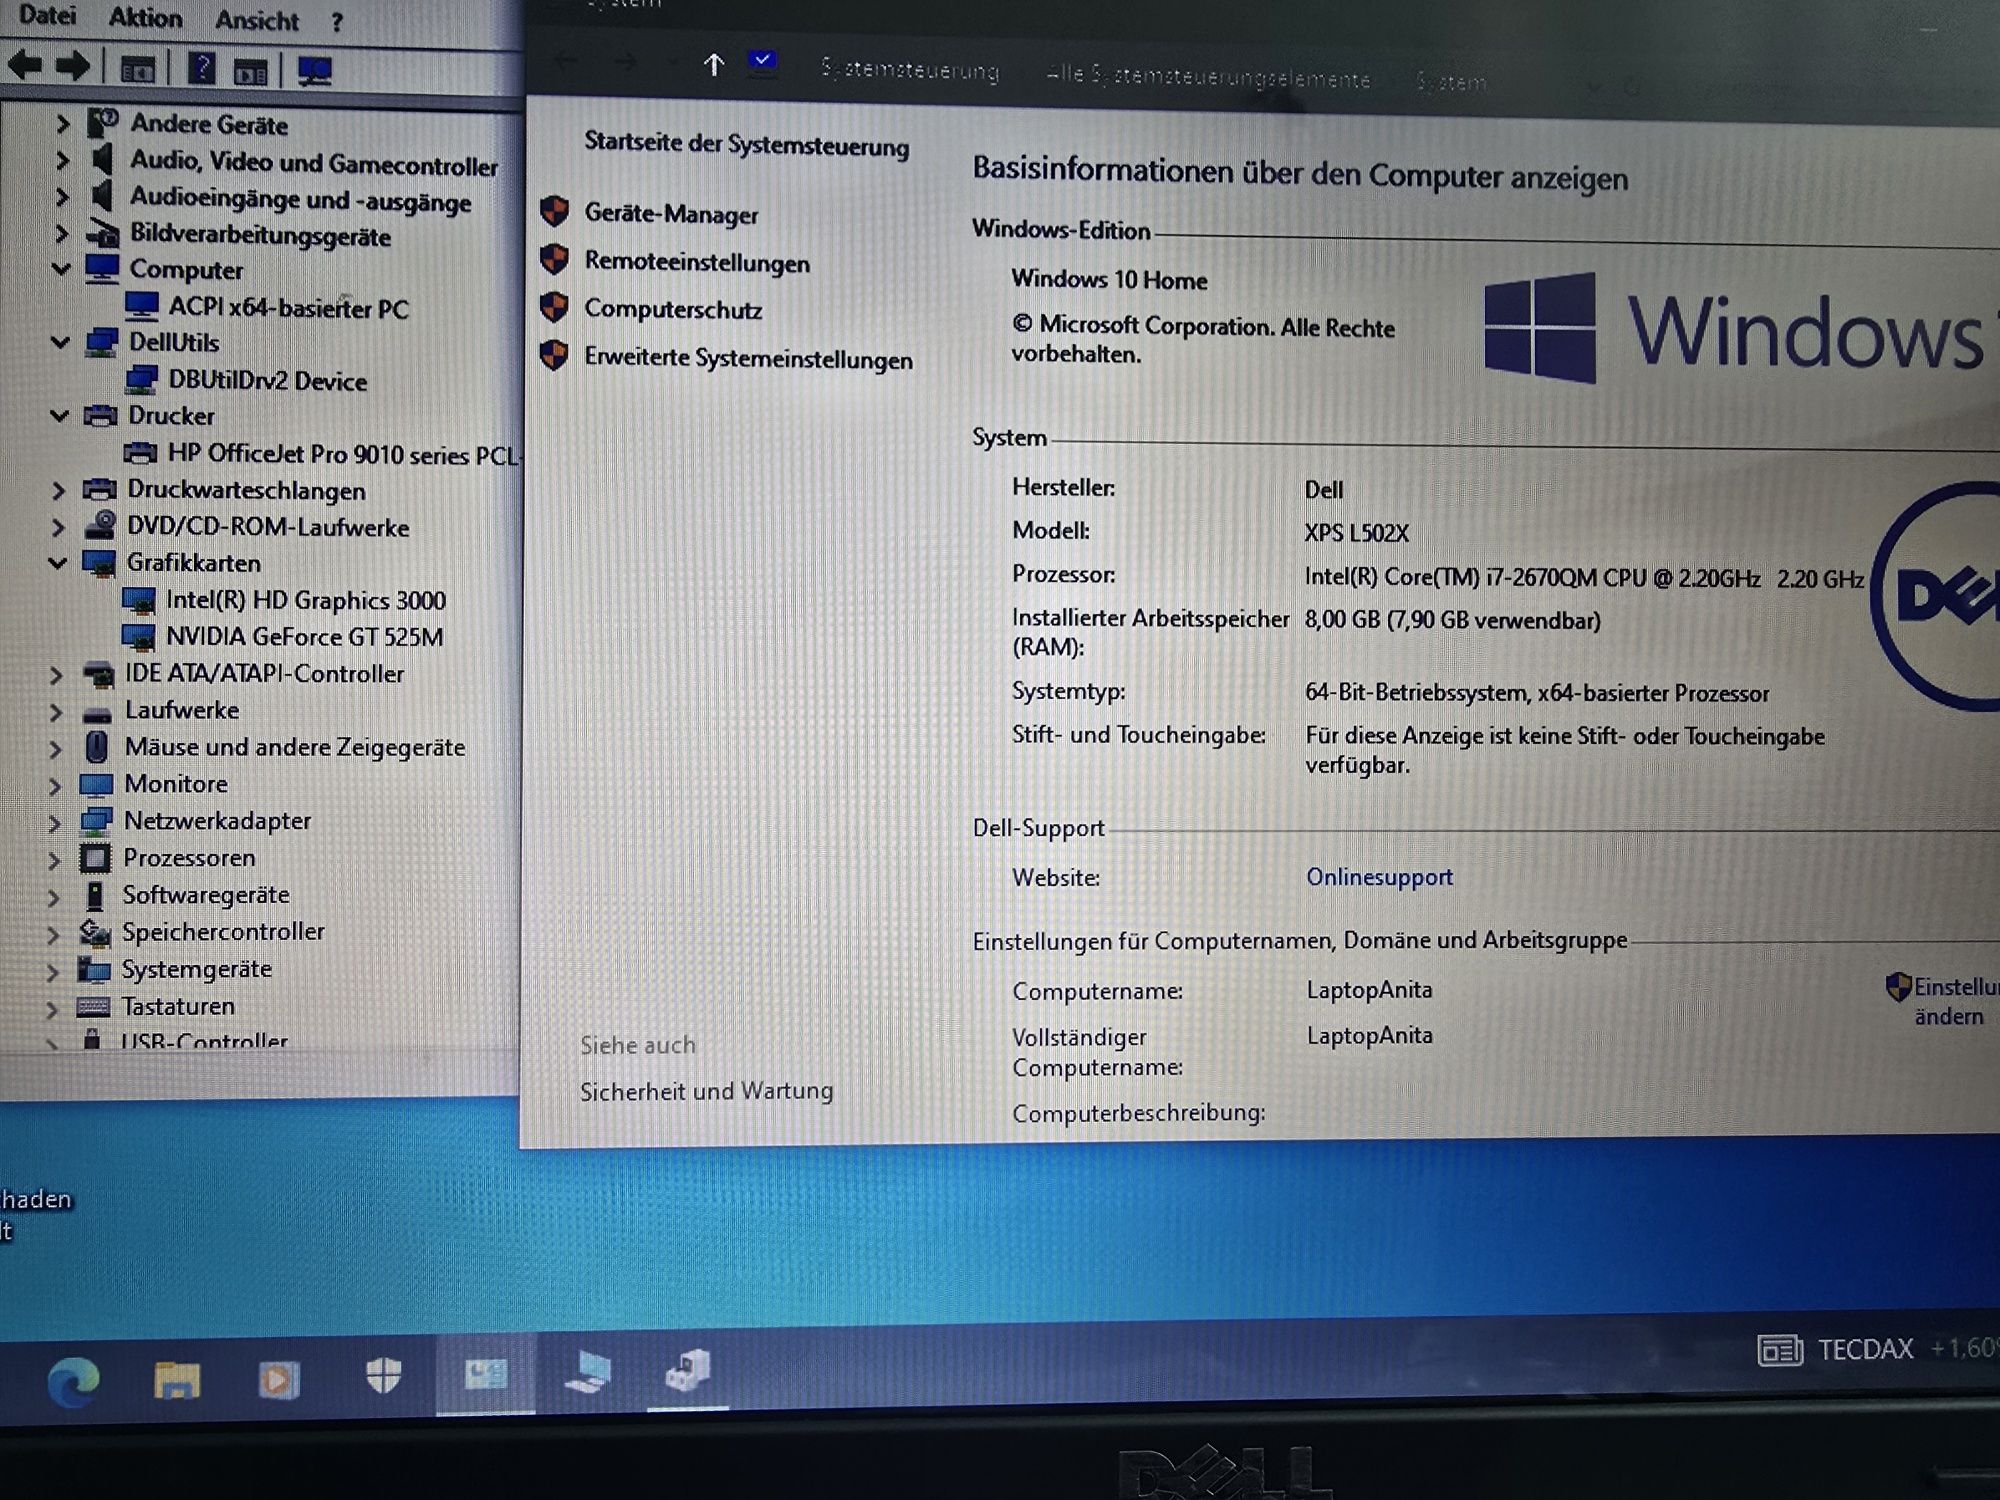Click the Softwaregeräte icon

(x=94, y=895)
